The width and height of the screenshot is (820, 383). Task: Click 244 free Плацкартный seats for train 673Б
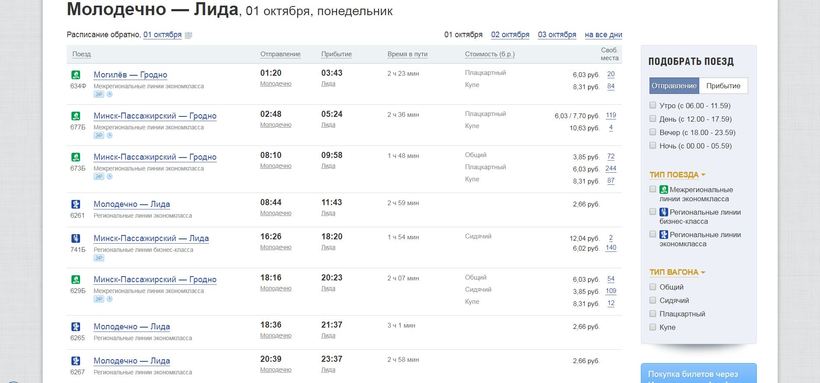610,168
